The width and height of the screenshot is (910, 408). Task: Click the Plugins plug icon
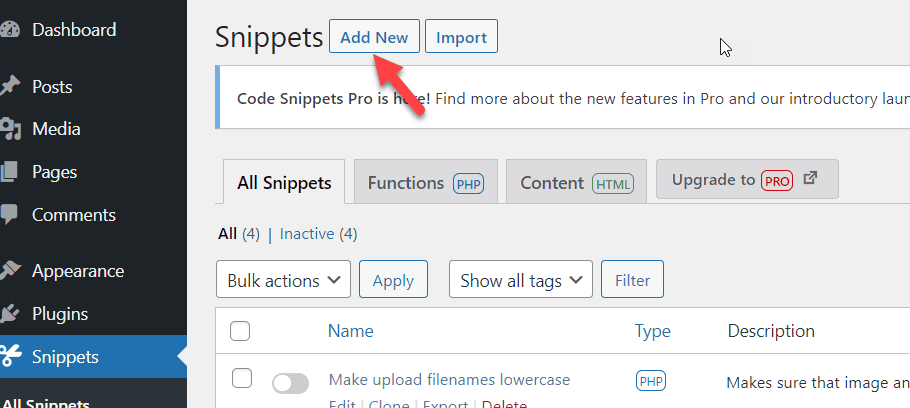(x=9, y=314)
